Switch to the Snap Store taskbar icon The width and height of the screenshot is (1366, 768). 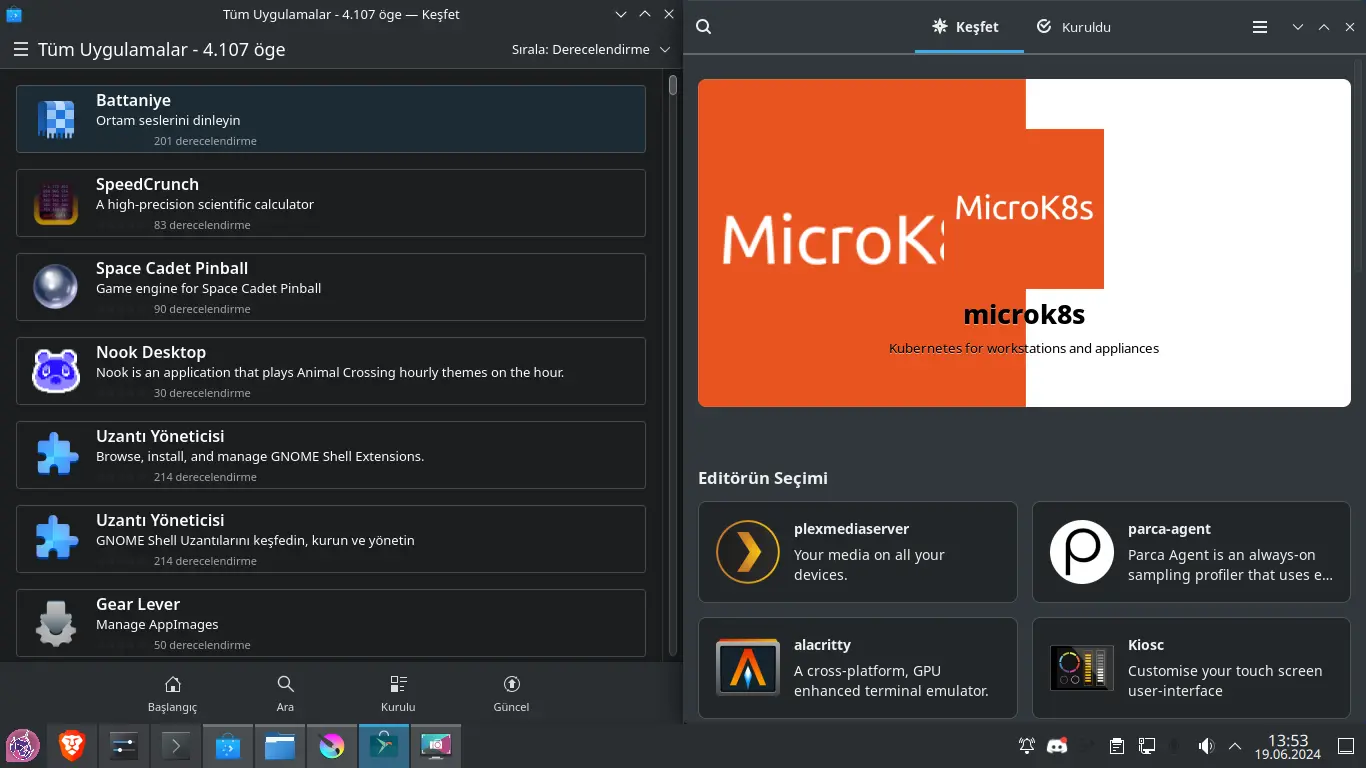pyautogui.click(x=384, y=746)
